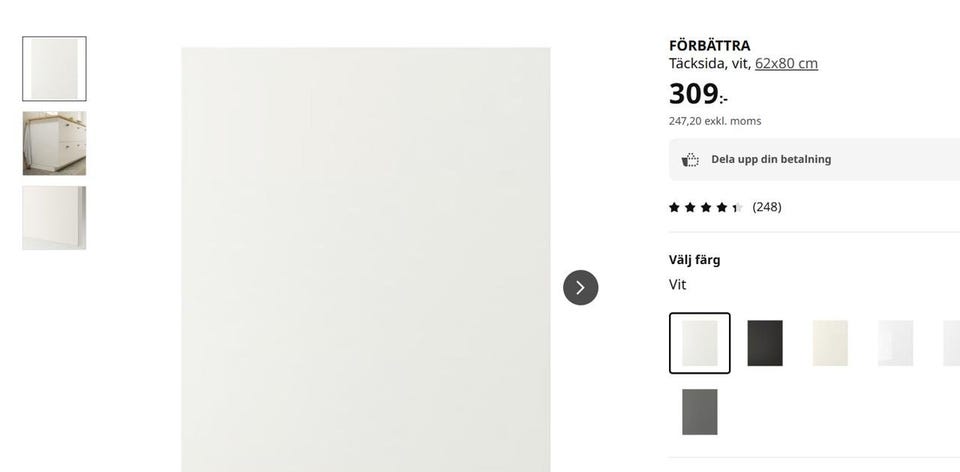Select the first white panel thumbnail
Screen dimensions: 960x472
[54, 69]
